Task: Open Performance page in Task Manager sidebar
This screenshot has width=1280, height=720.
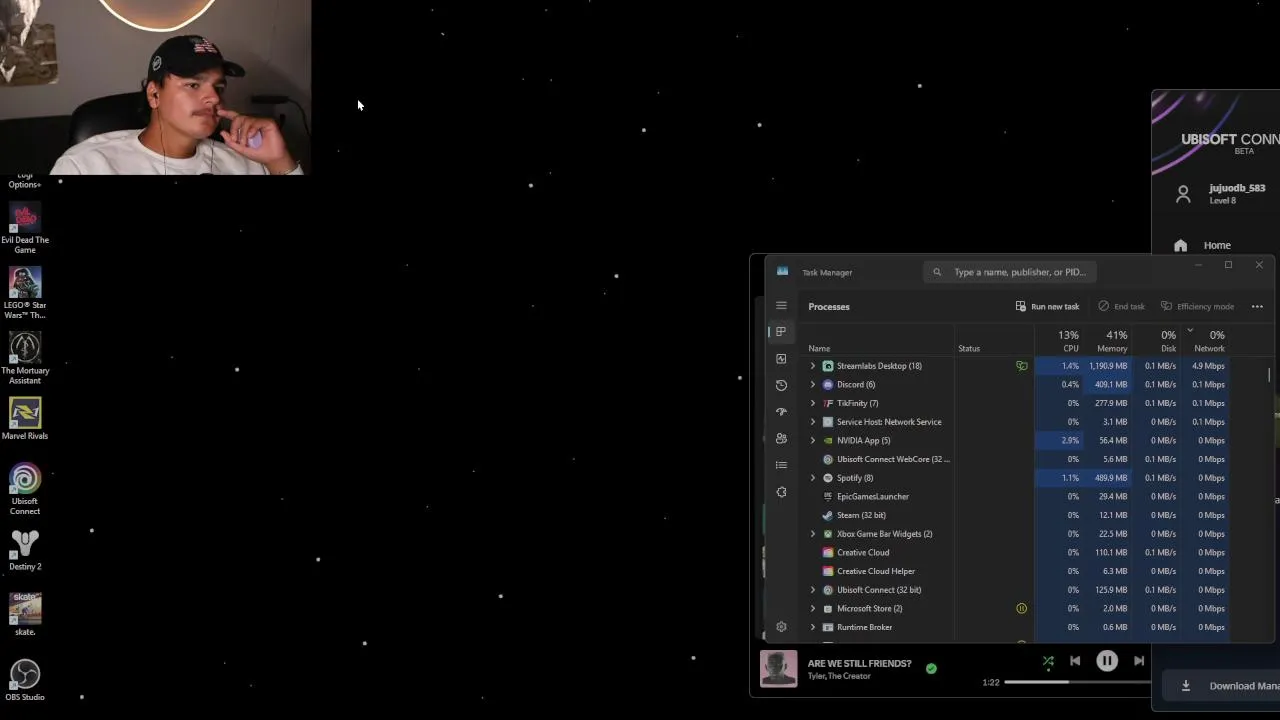Action: pos(781,358)
